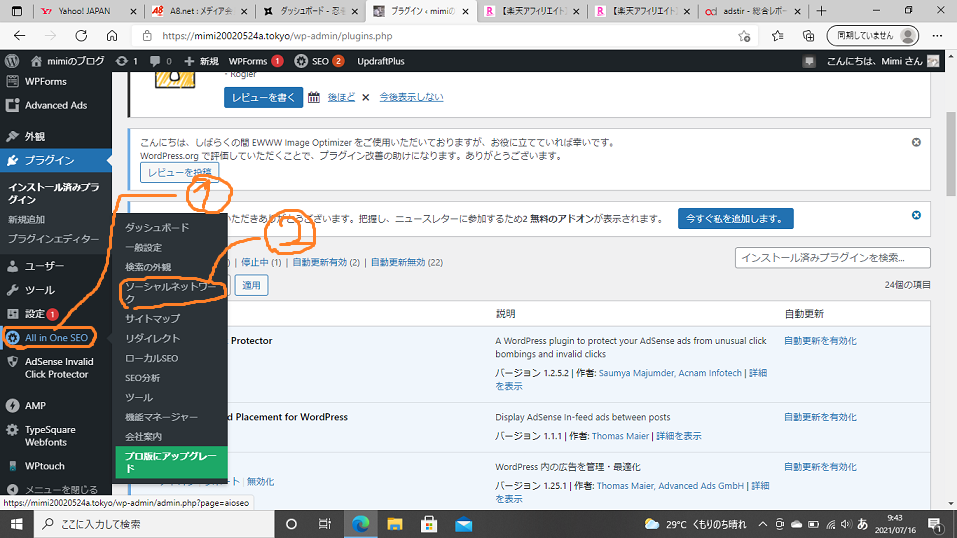
Task: Open the browser home page icon
Action: pos(112,36)
